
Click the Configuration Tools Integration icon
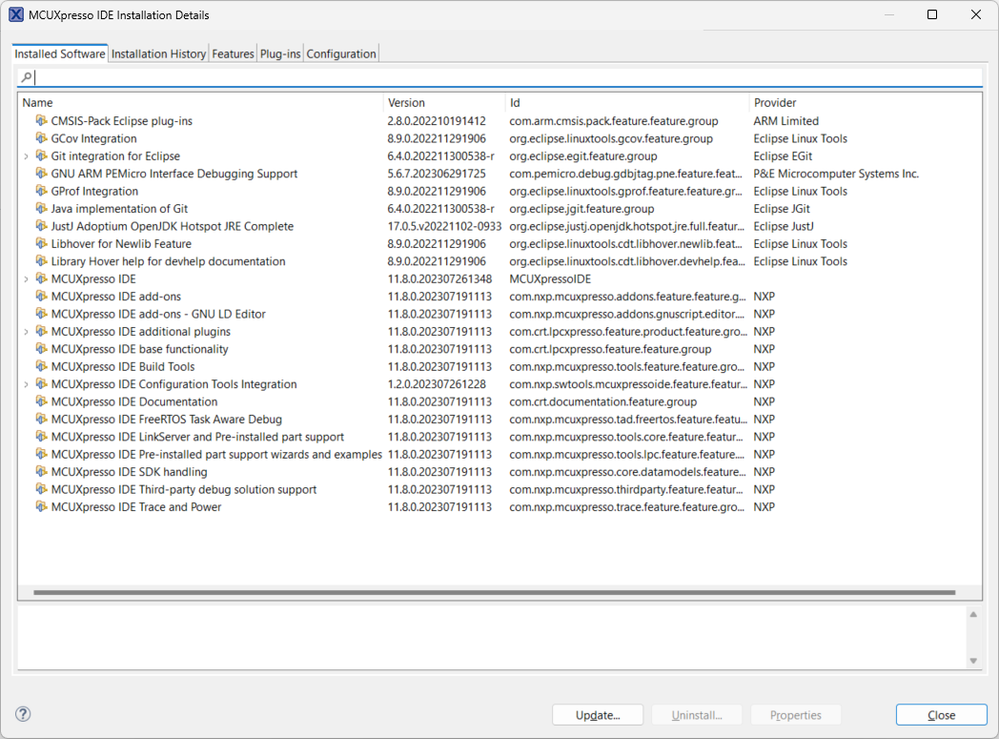pyautogui.click(x=41, y=384)
